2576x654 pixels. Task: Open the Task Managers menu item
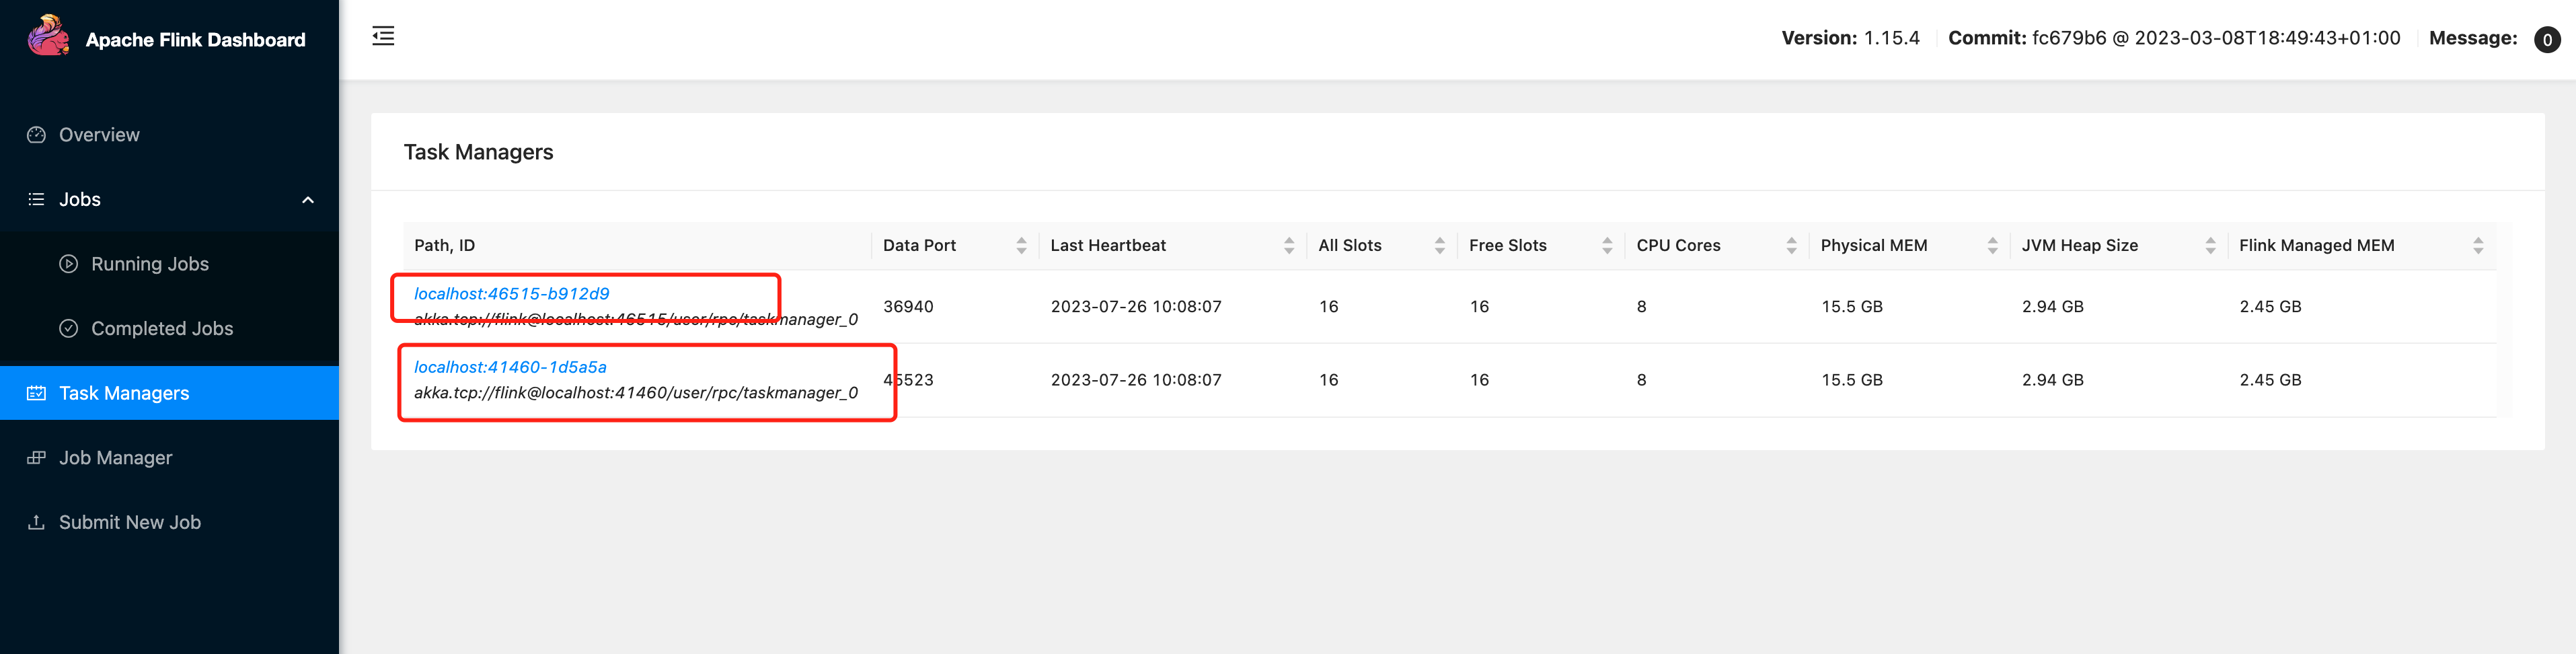[x=124, y=393]
